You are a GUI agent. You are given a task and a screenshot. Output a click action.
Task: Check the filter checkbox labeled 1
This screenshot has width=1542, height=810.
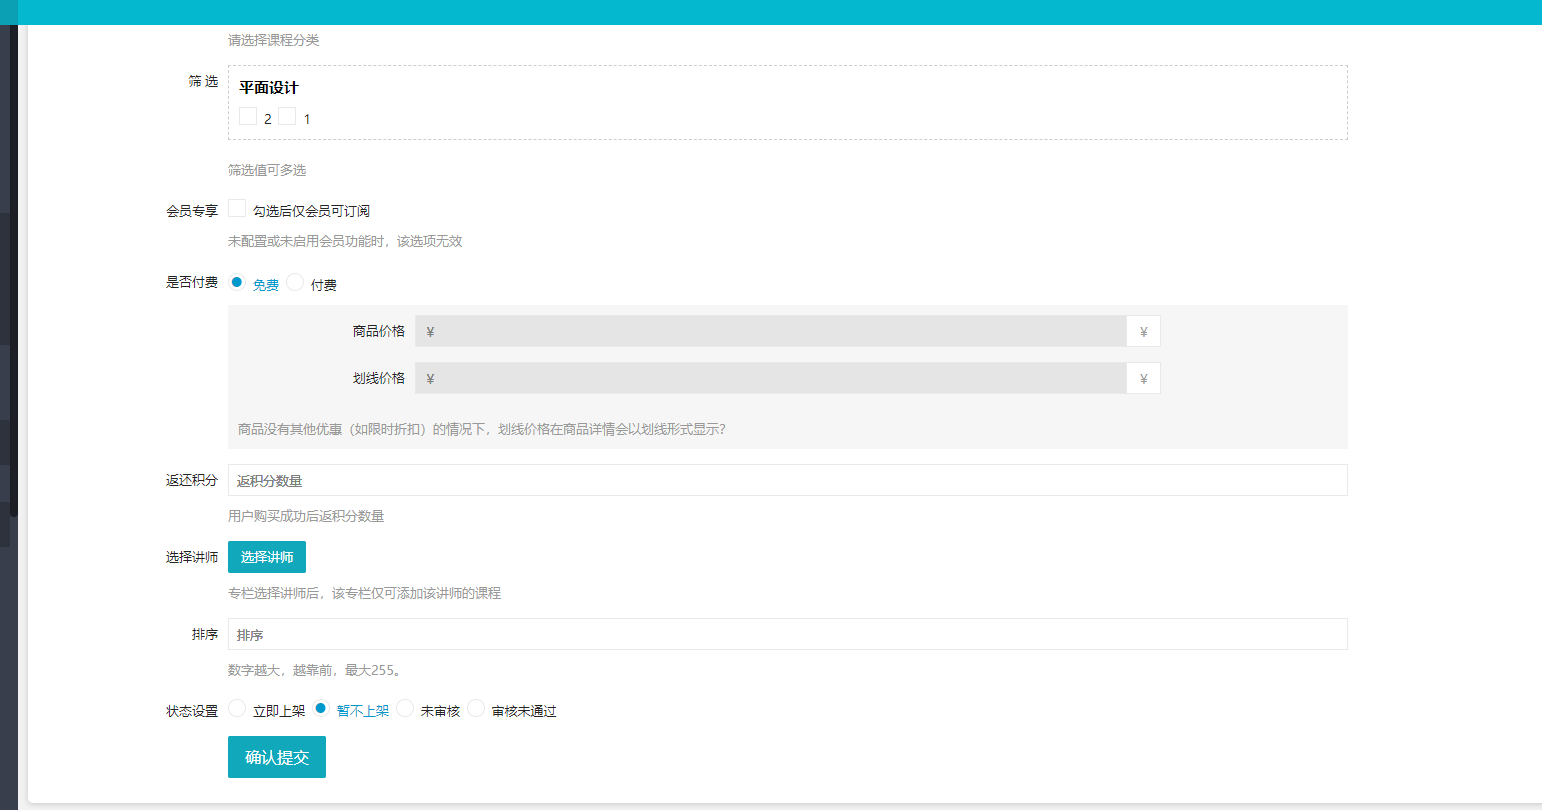[x=287, y=116]
